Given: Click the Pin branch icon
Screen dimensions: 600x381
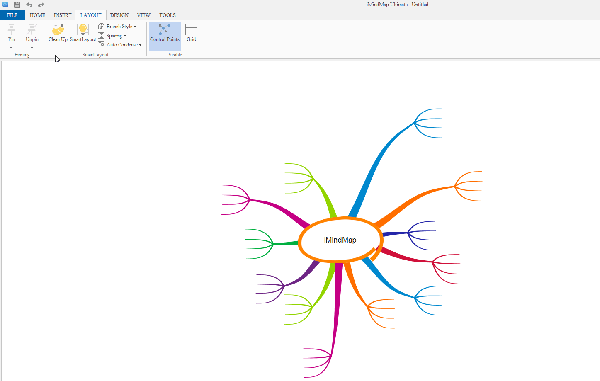Looking at the screenshot, I should pos(11,29).
